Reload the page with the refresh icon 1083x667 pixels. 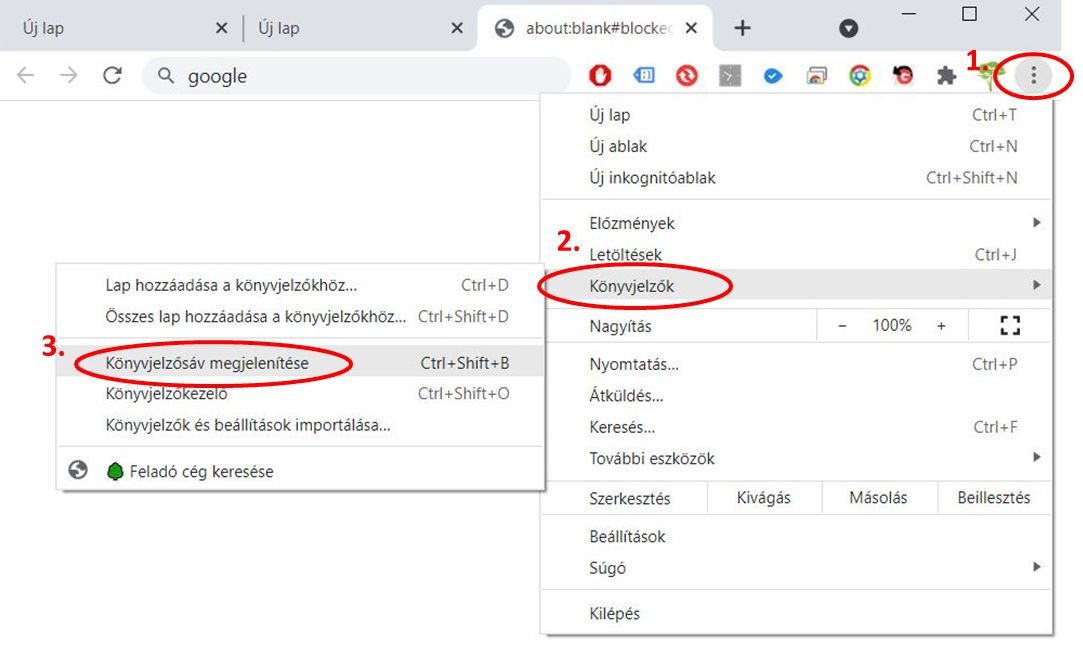click(113, 76)
